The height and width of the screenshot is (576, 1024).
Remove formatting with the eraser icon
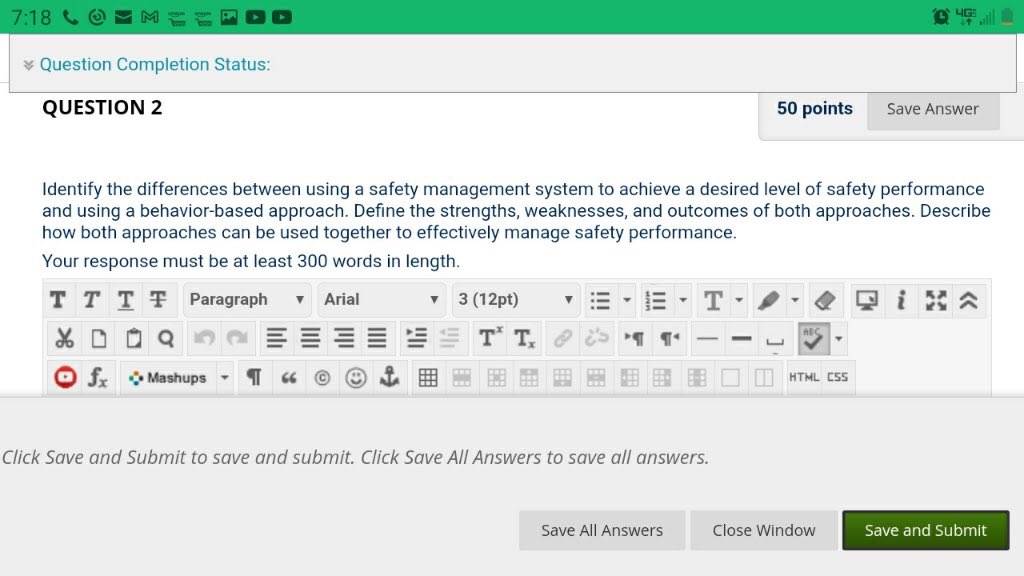pos(825,300)
